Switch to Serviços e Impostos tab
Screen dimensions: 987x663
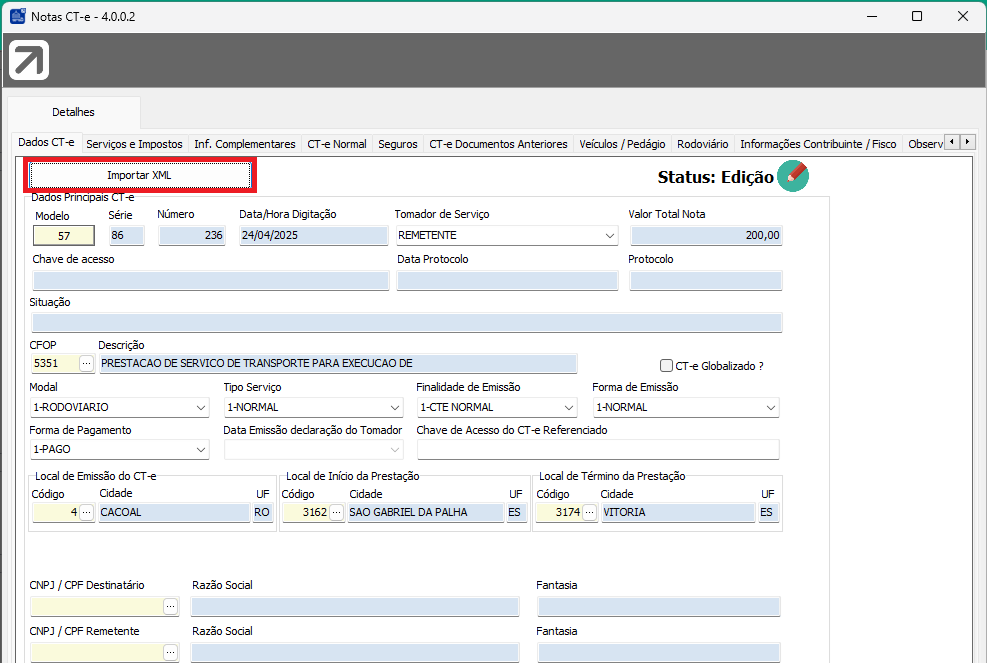[x=134, y=144]
